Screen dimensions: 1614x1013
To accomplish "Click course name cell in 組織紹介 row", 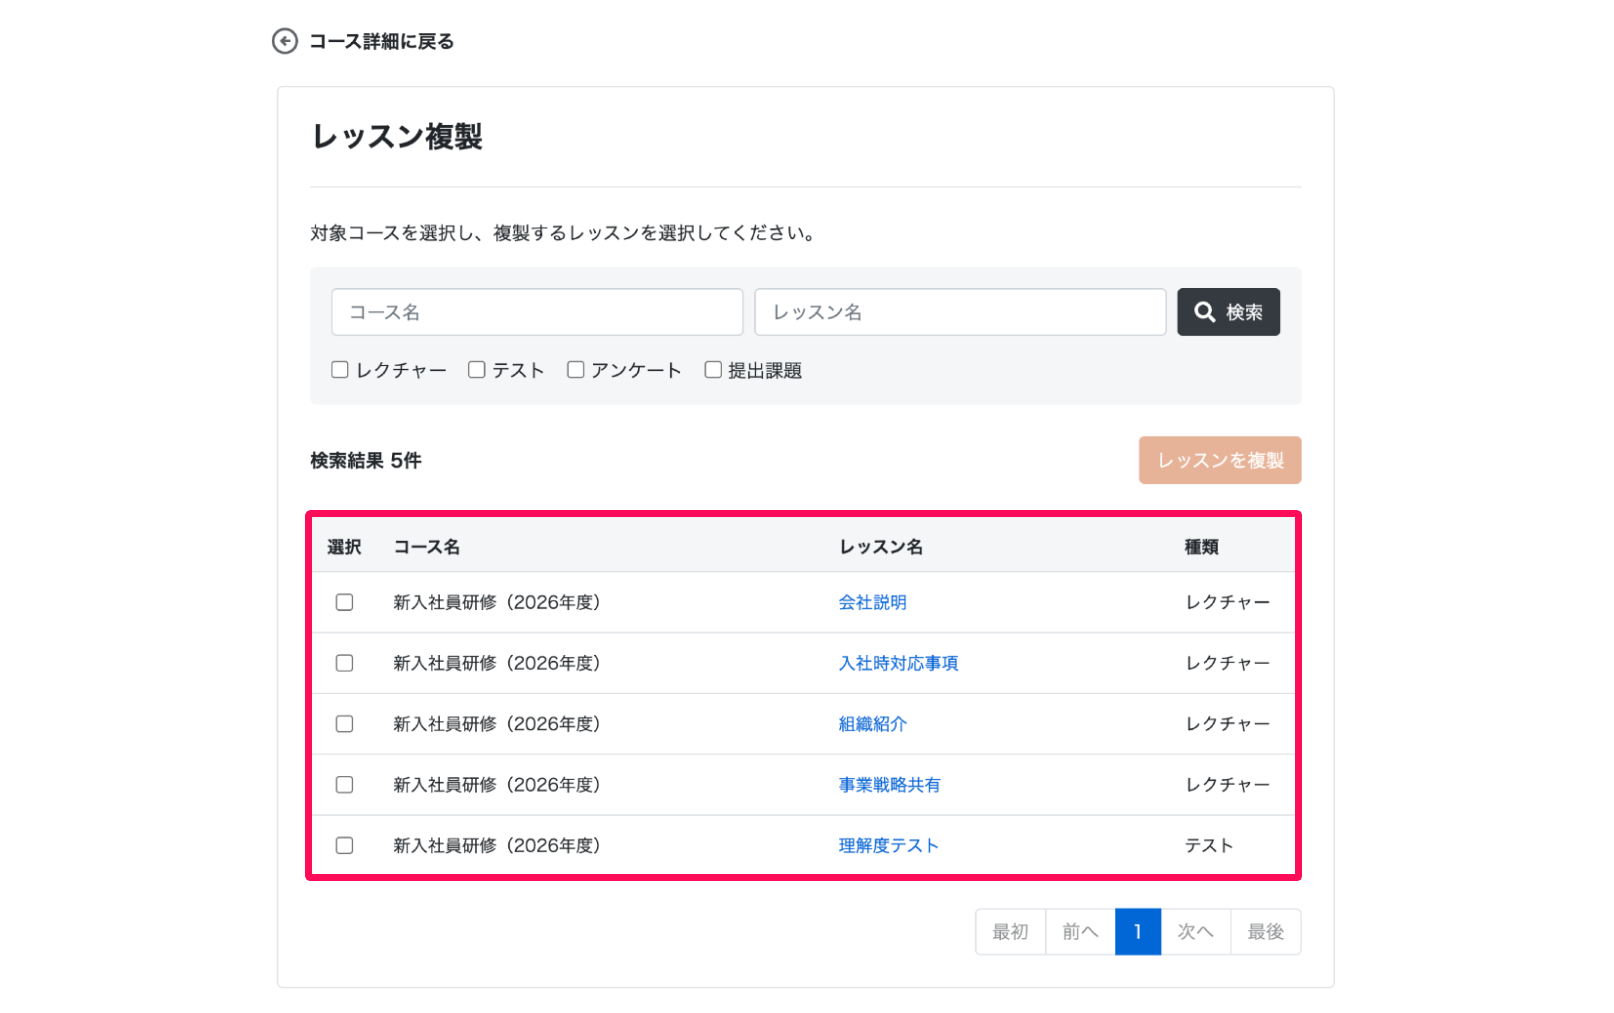I will (497, 724).
